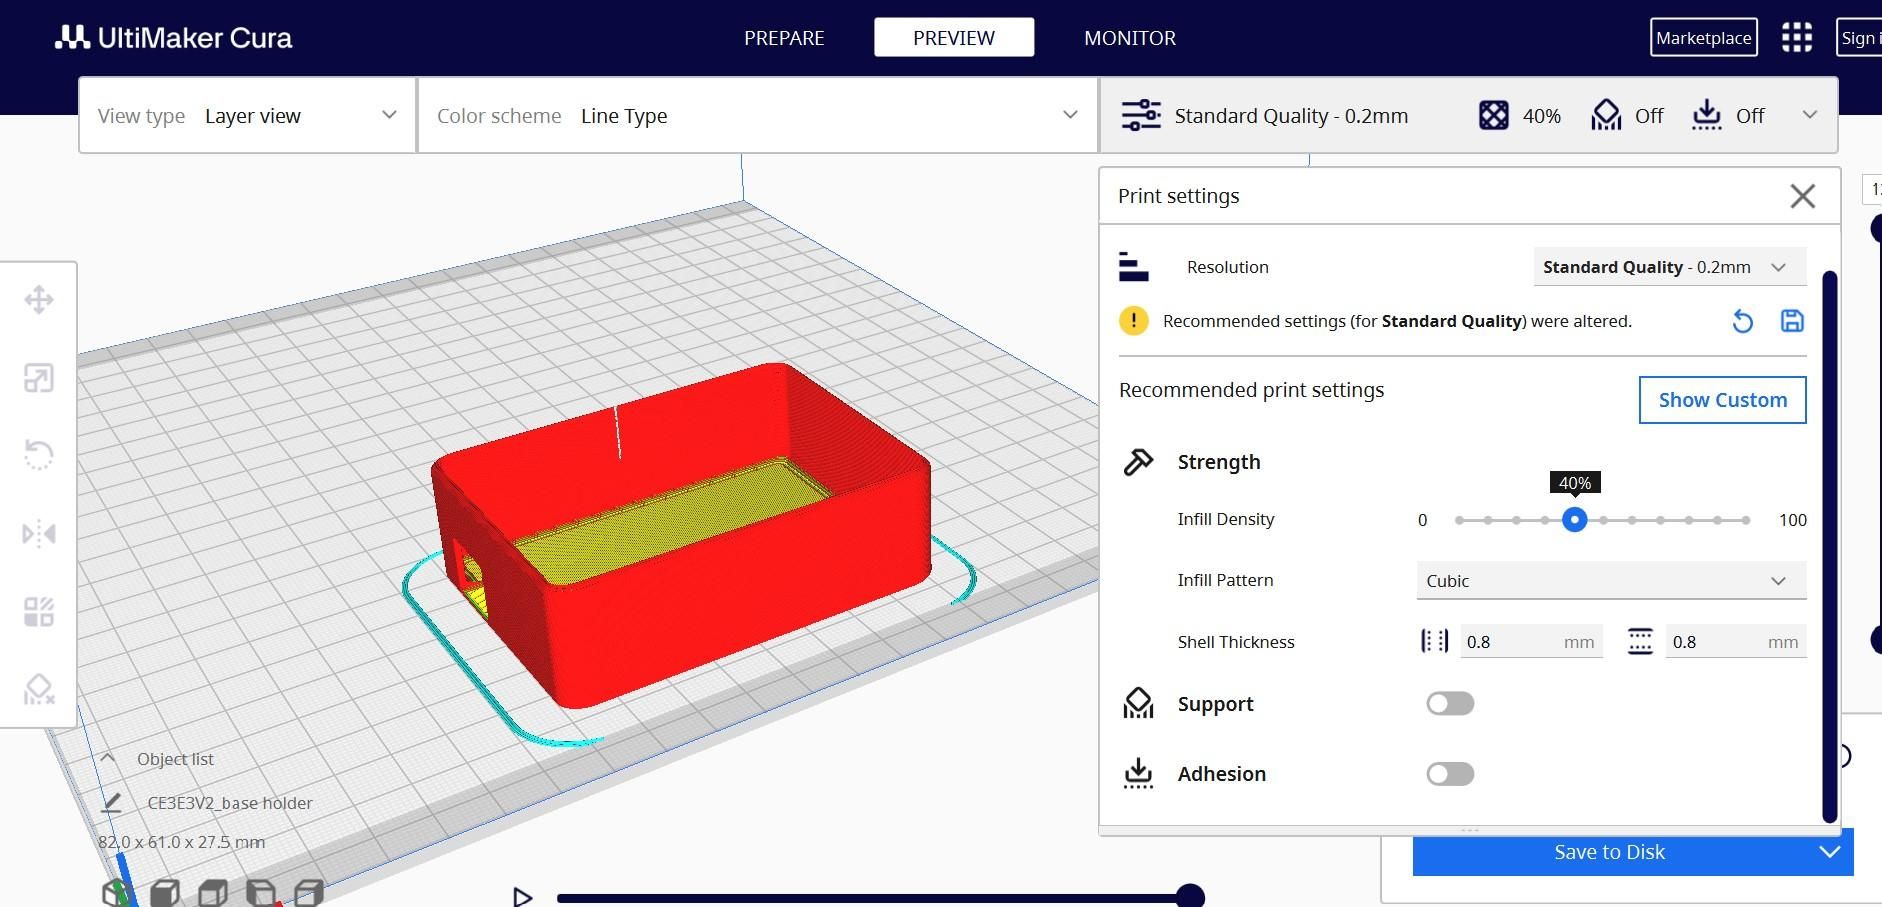Open the Resolution dropdown in Print settings
The image size is (1882, 907).
1668,266
